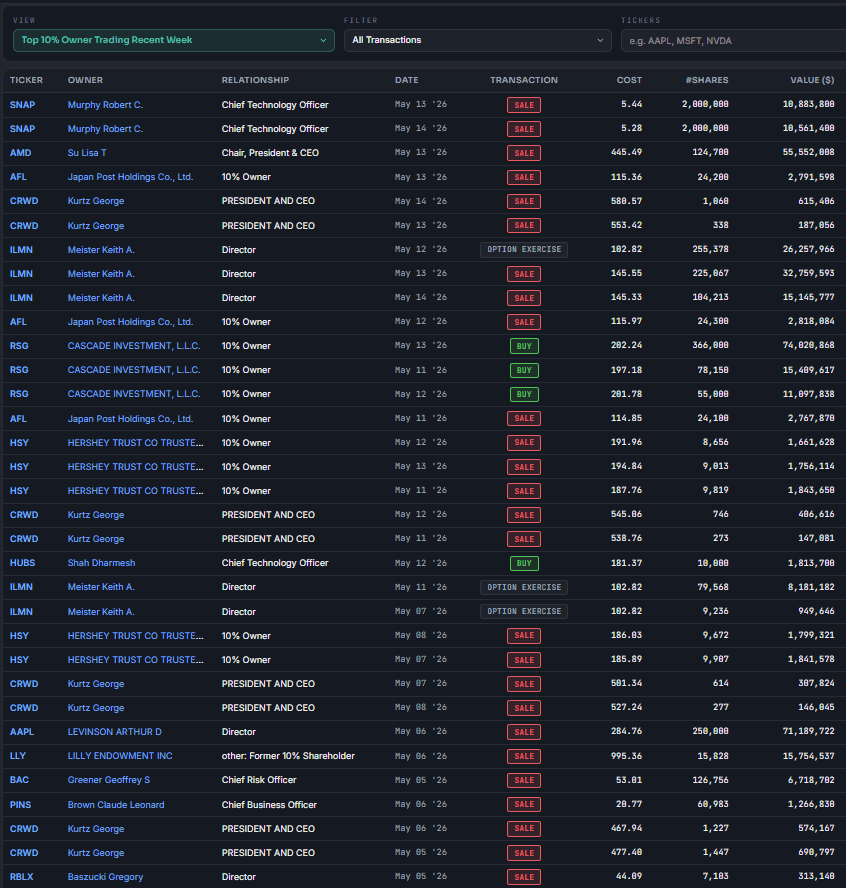846x888 pixels.
Task: Open CRWD ticker in the 588.57 cost row
Action: pos(24,201)
